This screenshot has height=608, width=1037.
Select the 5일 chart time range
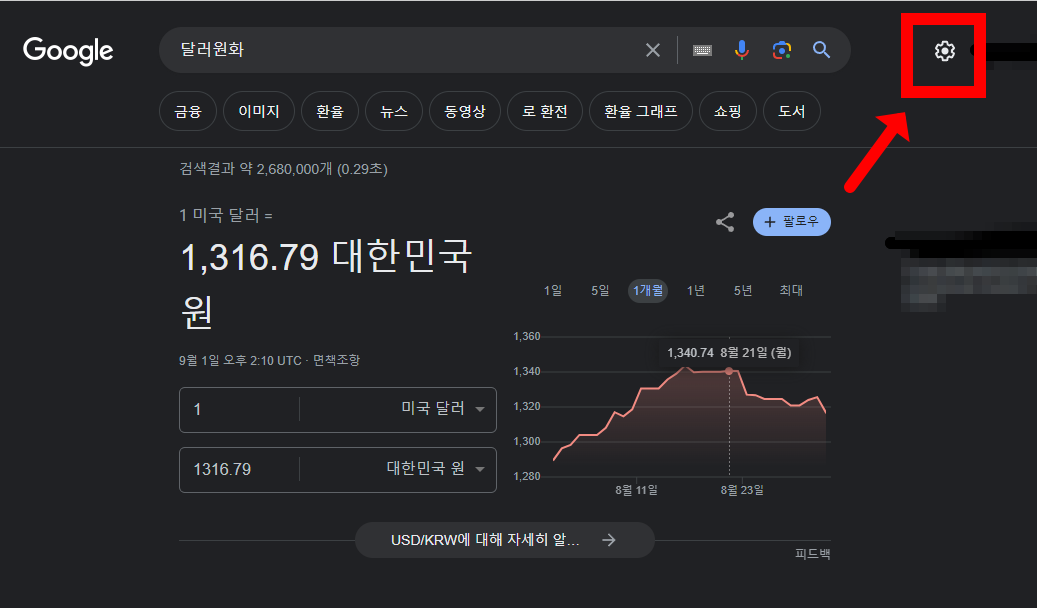tap(599, 290)
